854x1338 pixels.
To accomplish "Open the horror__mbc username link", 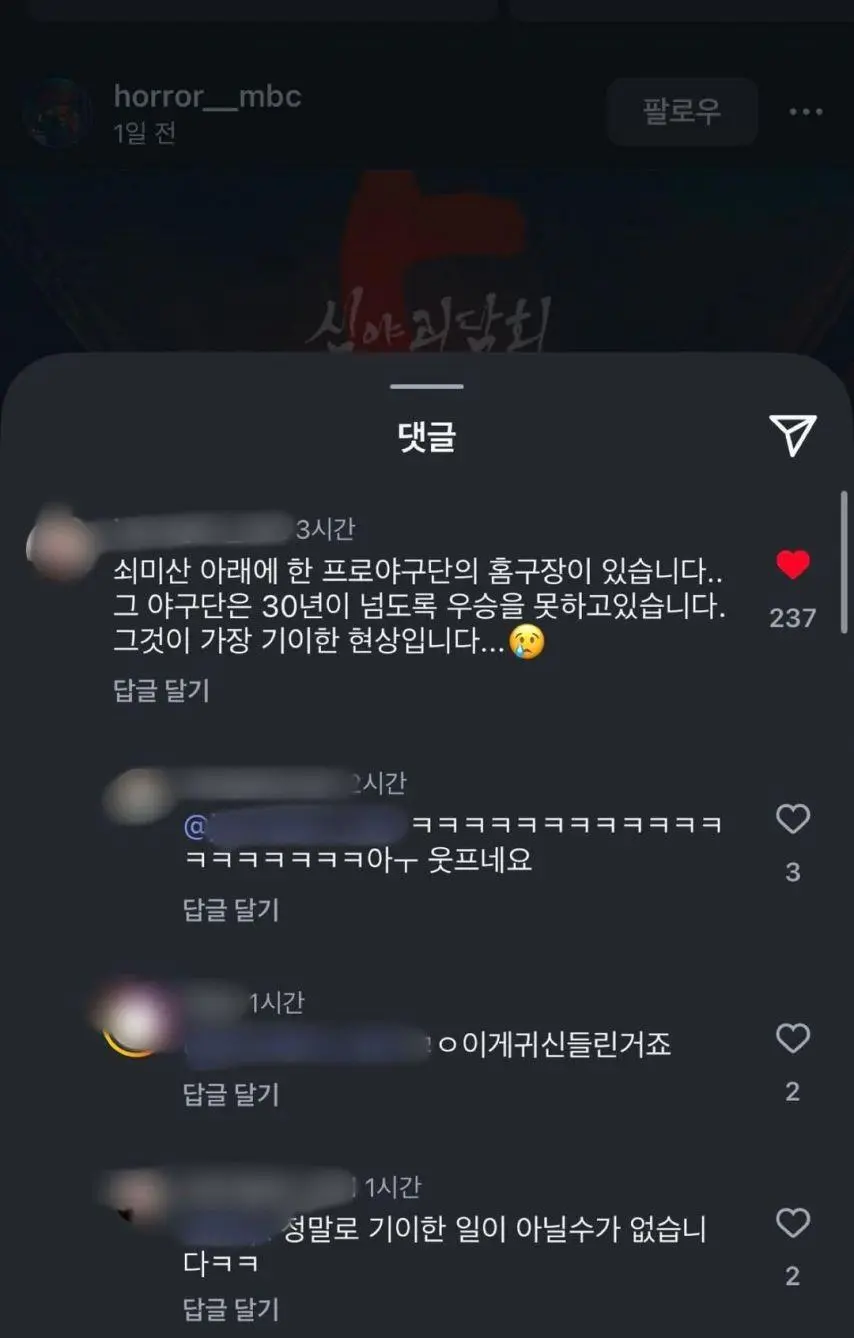I will pyautogui.click(x=207, y=96).
